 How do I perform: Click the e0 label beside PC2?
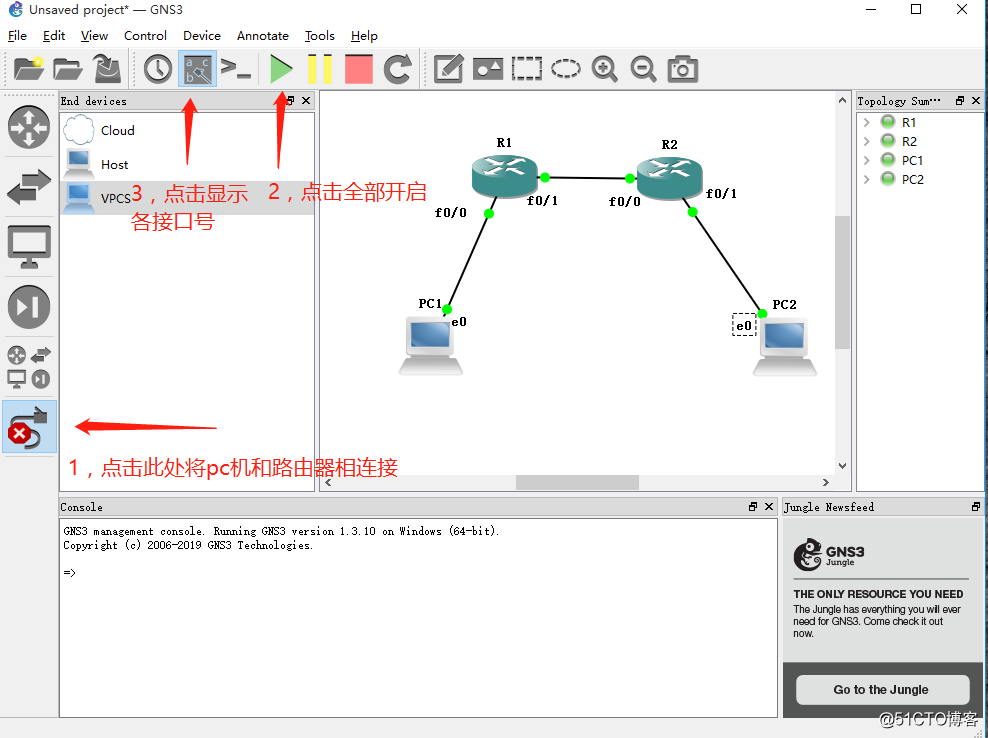point(744,325)
